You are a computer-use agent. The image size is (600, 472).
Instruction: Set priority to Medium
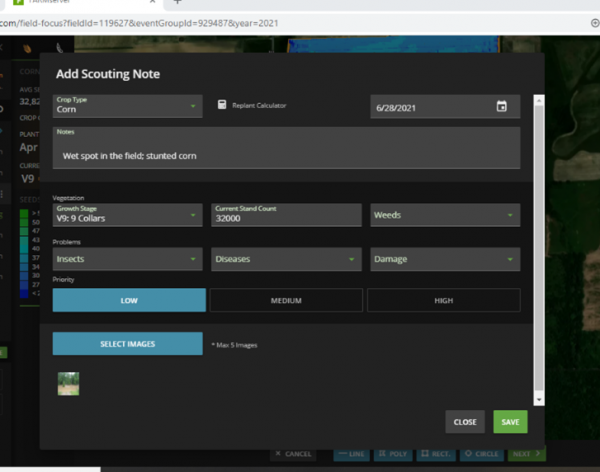[x=286, y=300]
